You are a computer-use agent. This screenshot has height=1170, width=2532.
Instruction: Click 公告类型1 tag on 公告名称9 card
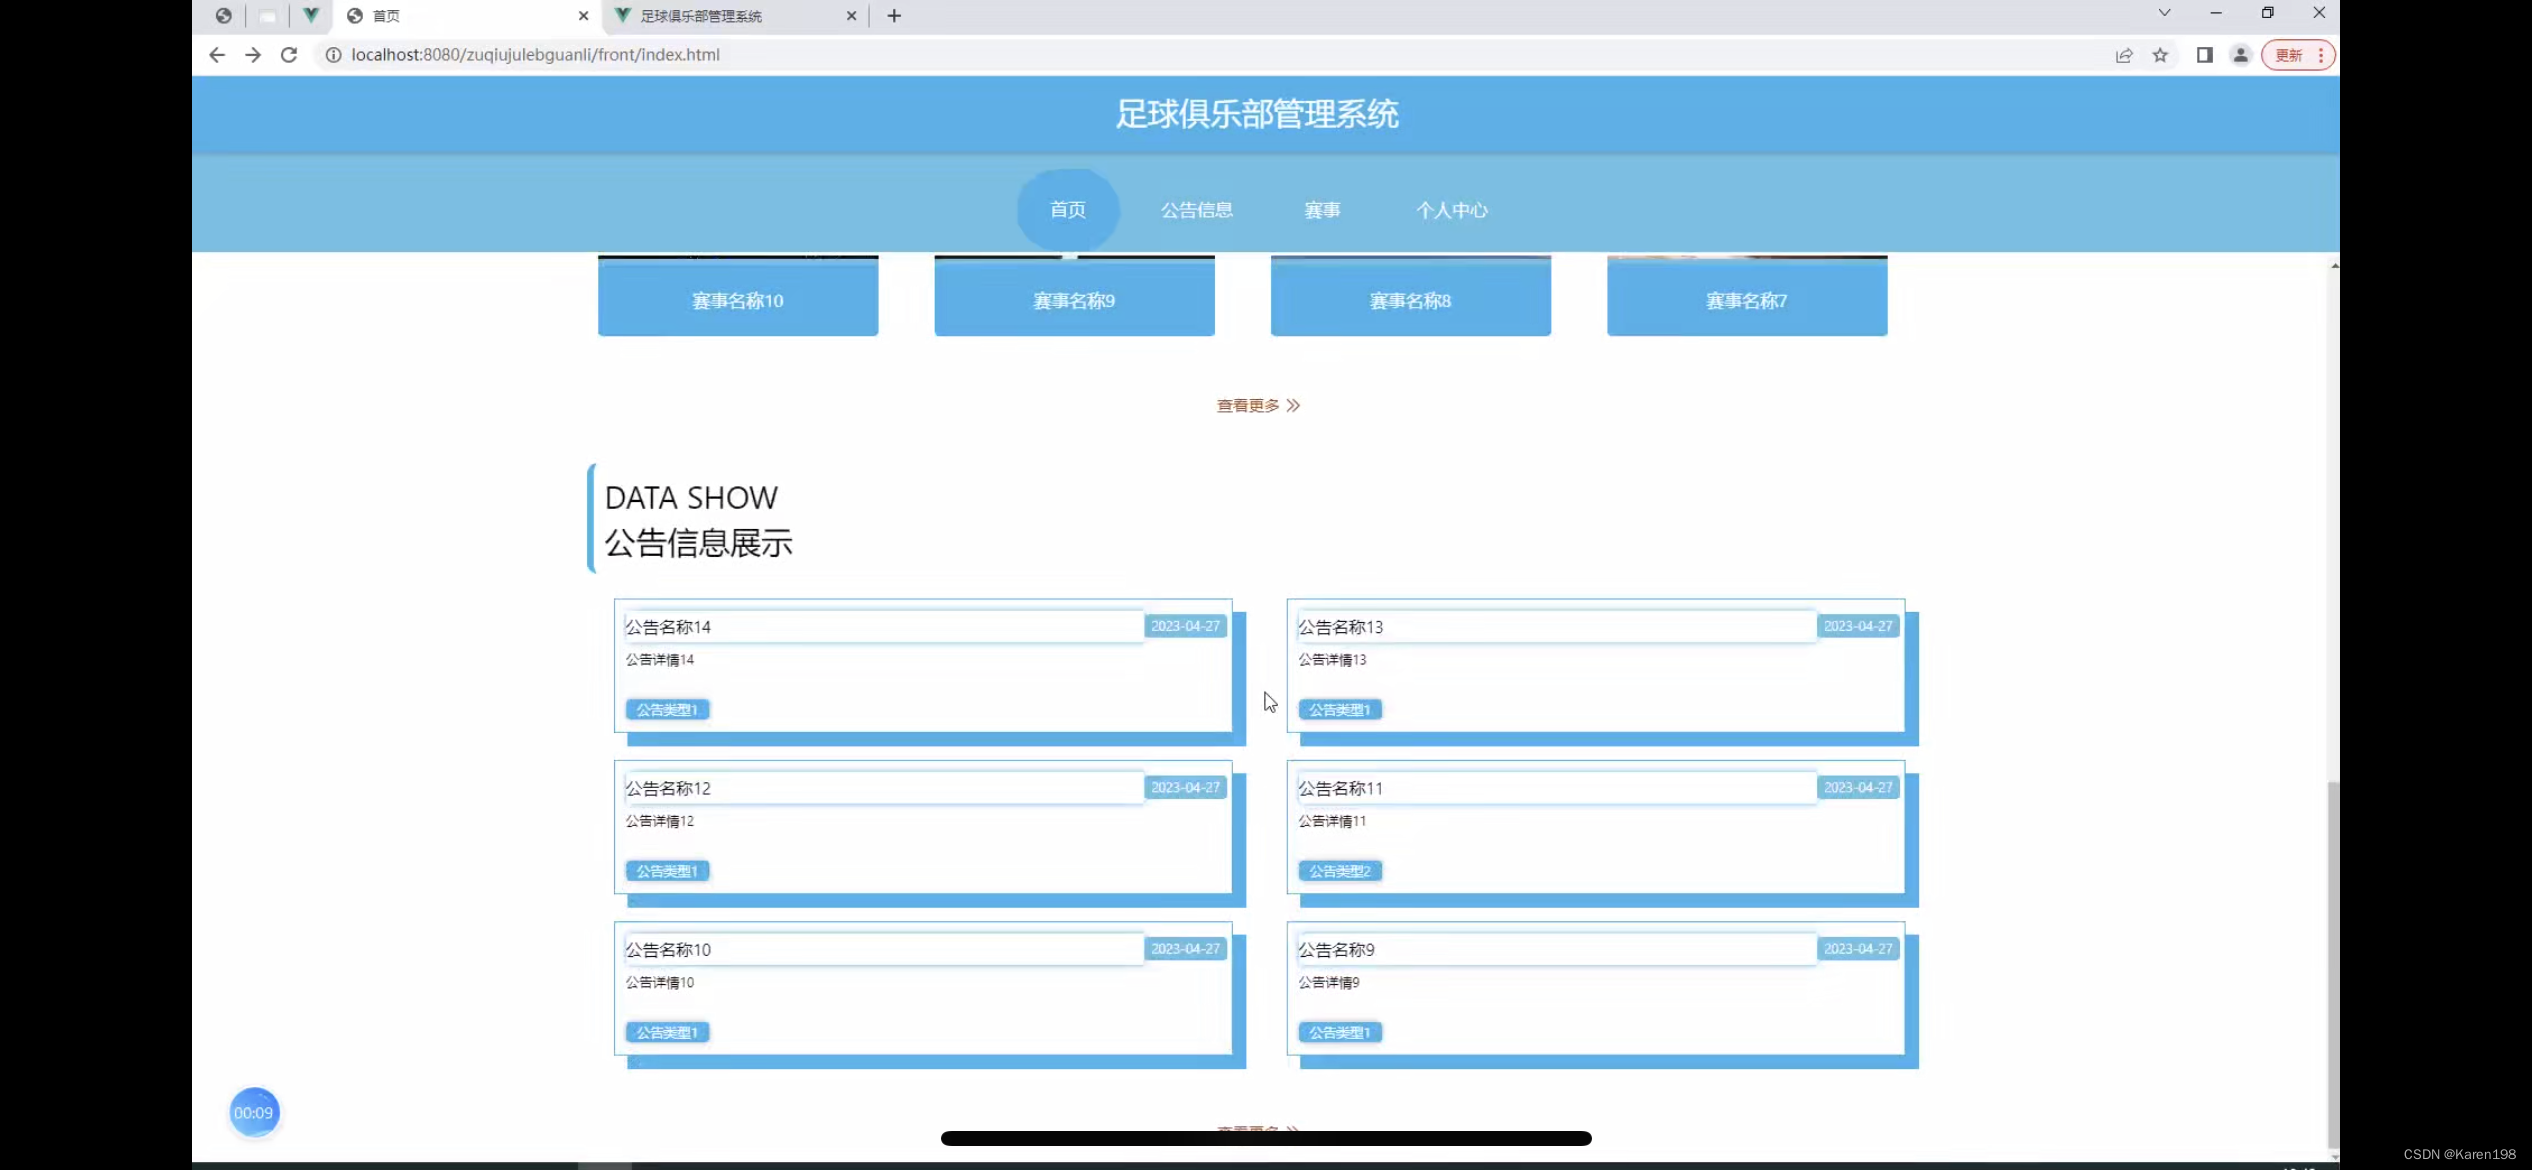tap(1340, 1032)
